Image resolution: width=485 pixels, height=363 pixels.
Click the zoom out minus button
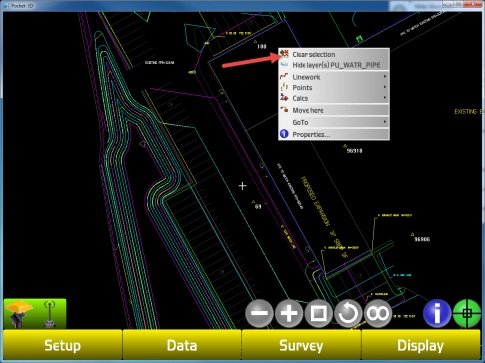259,313
